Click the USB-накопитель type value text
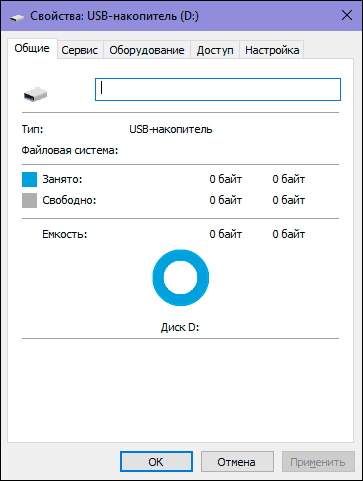Image resolution: width=363 pixels, height=481 pixels. [171, 129]
